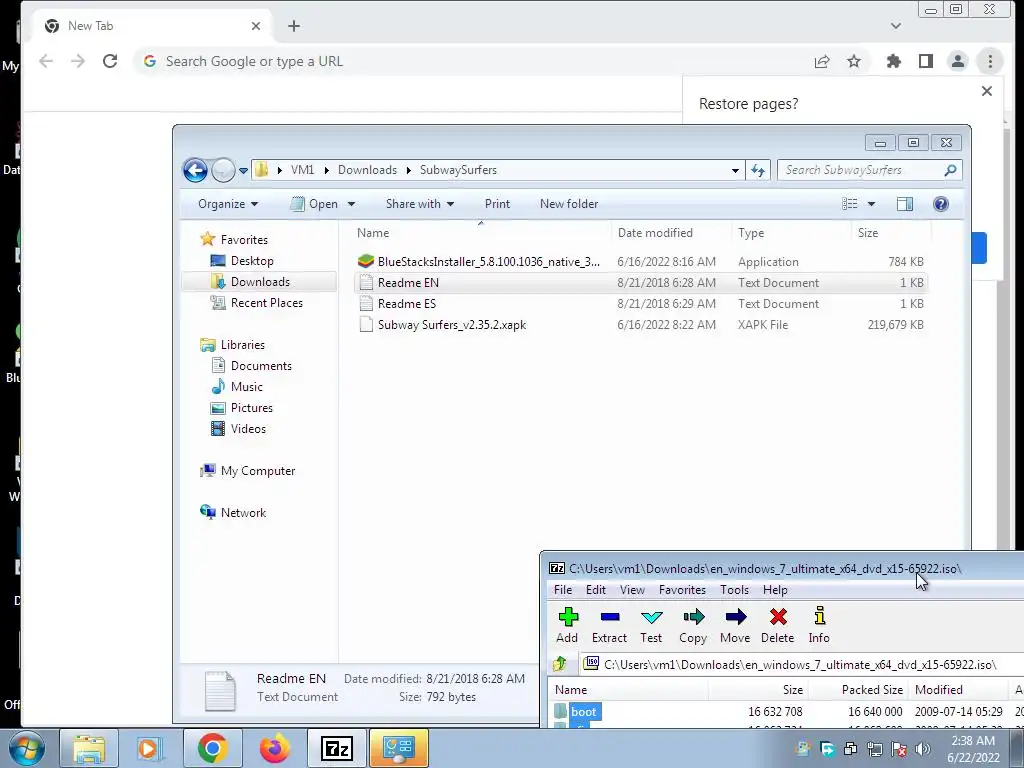Open the taskbar volume speaker icon
Viewport: 1024px width, 768px height.
[921, 748]
